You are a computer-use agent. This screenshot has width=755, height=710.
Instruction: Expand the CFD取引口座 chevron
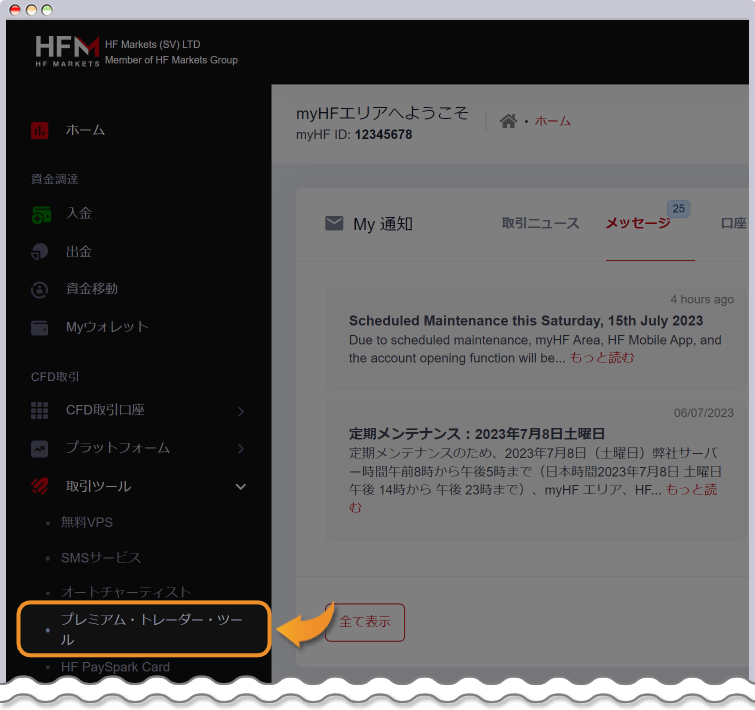click(241, 412)
